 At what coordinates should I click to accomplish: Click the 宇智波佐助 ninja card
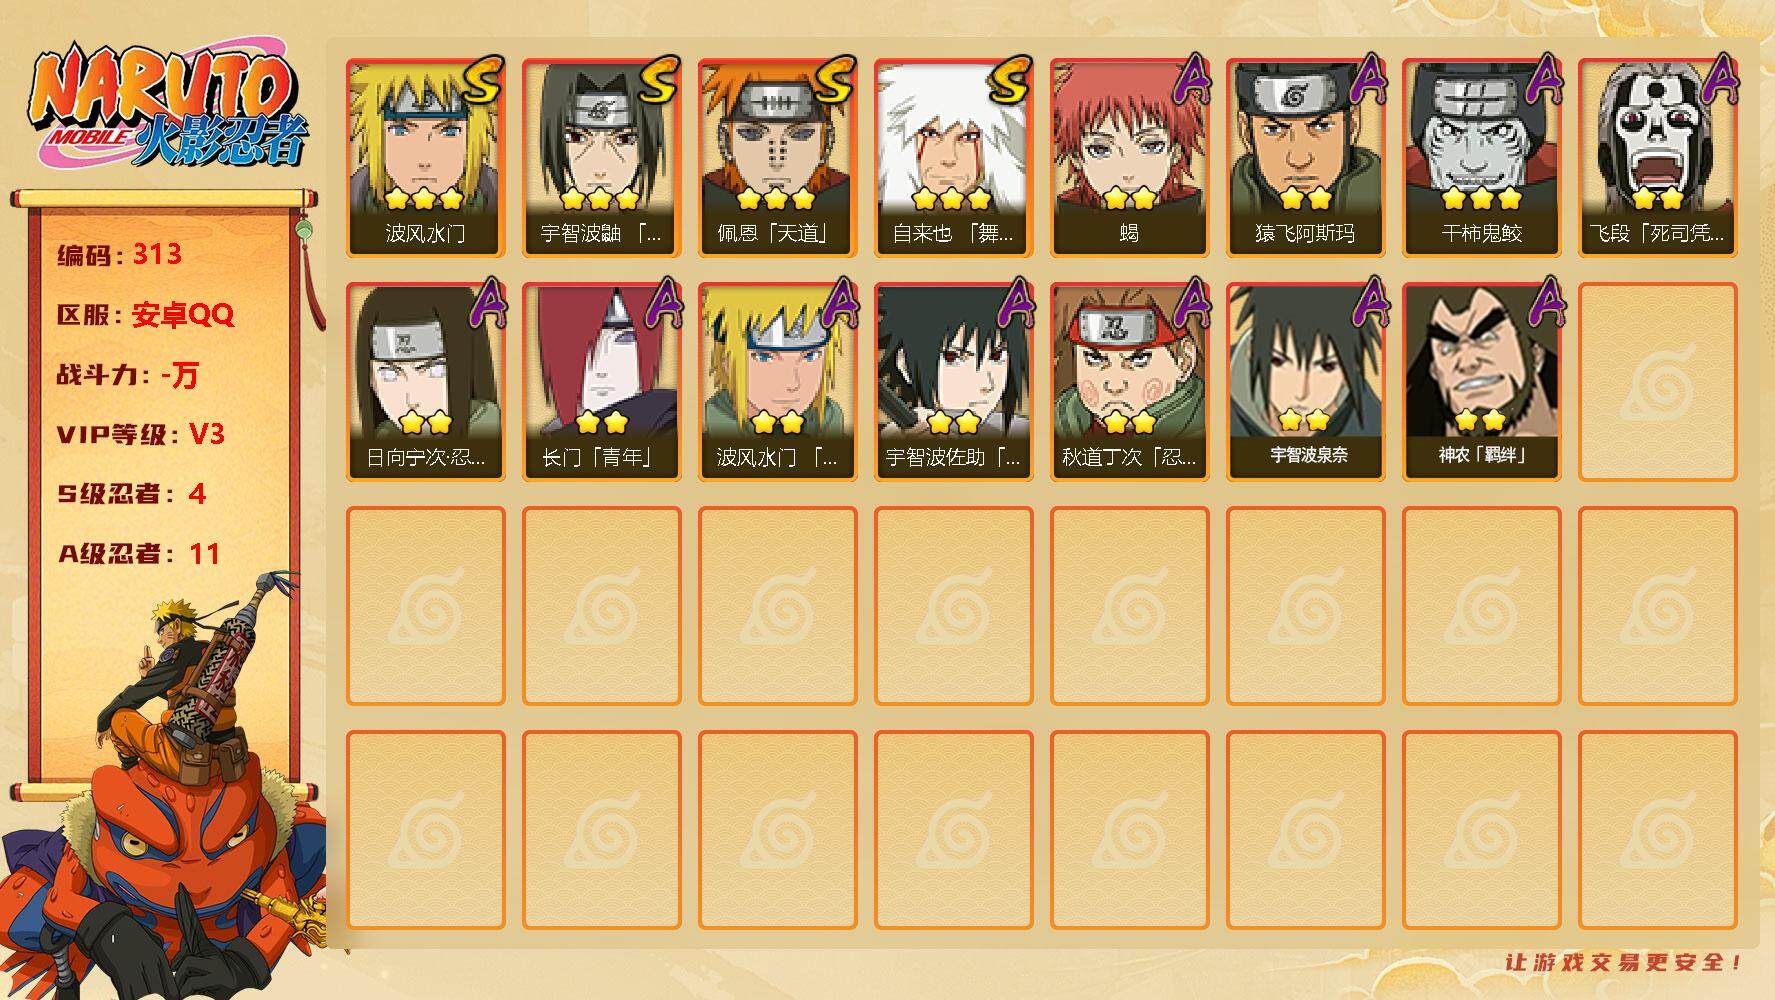pos(954,382)
